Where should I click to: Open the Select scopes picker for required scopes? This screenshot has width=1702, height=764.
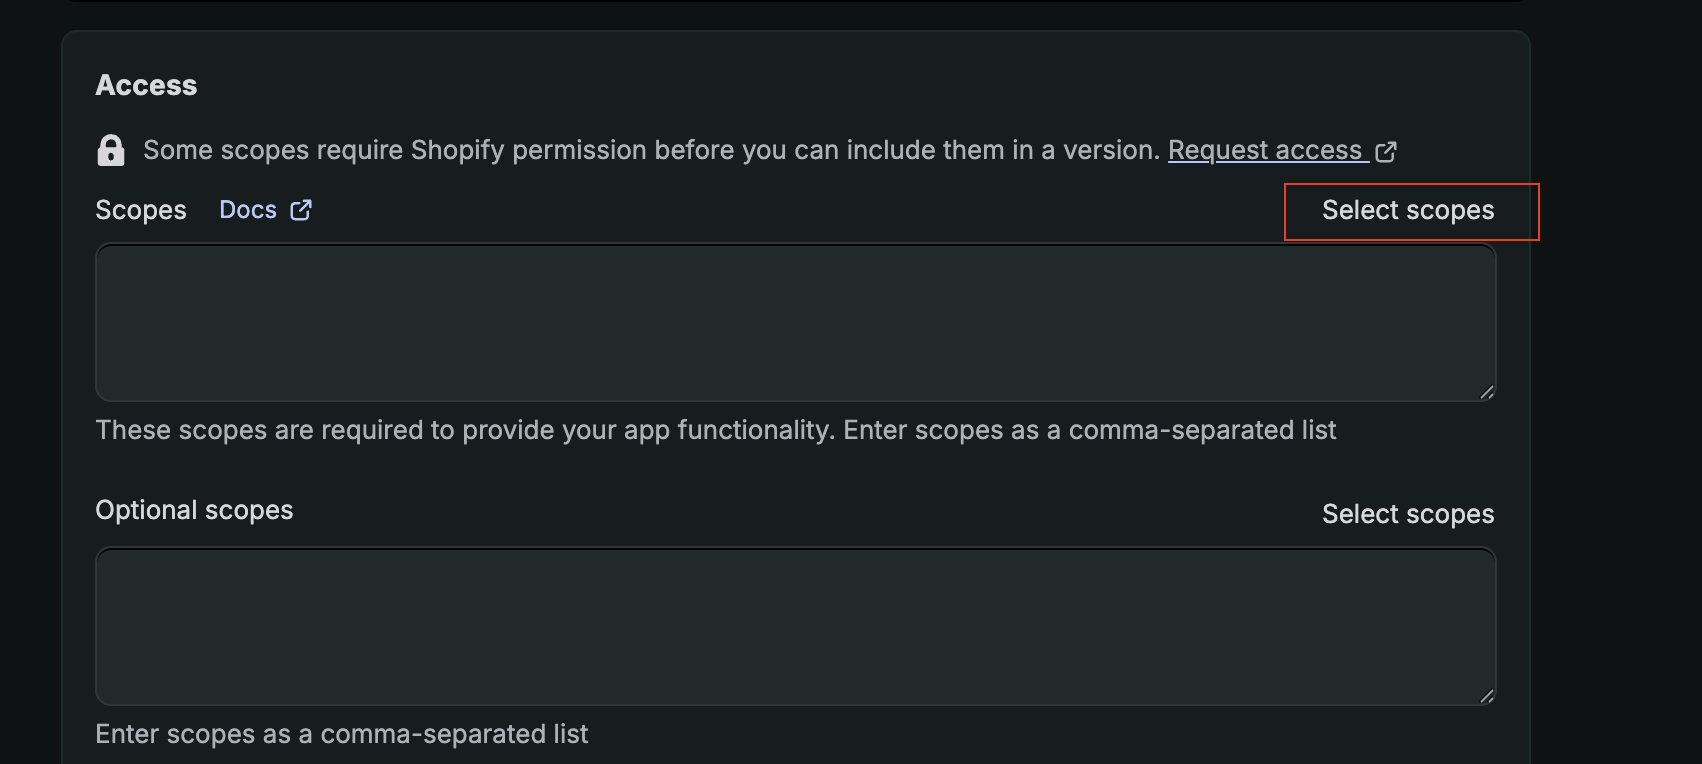click(1409, 211)
